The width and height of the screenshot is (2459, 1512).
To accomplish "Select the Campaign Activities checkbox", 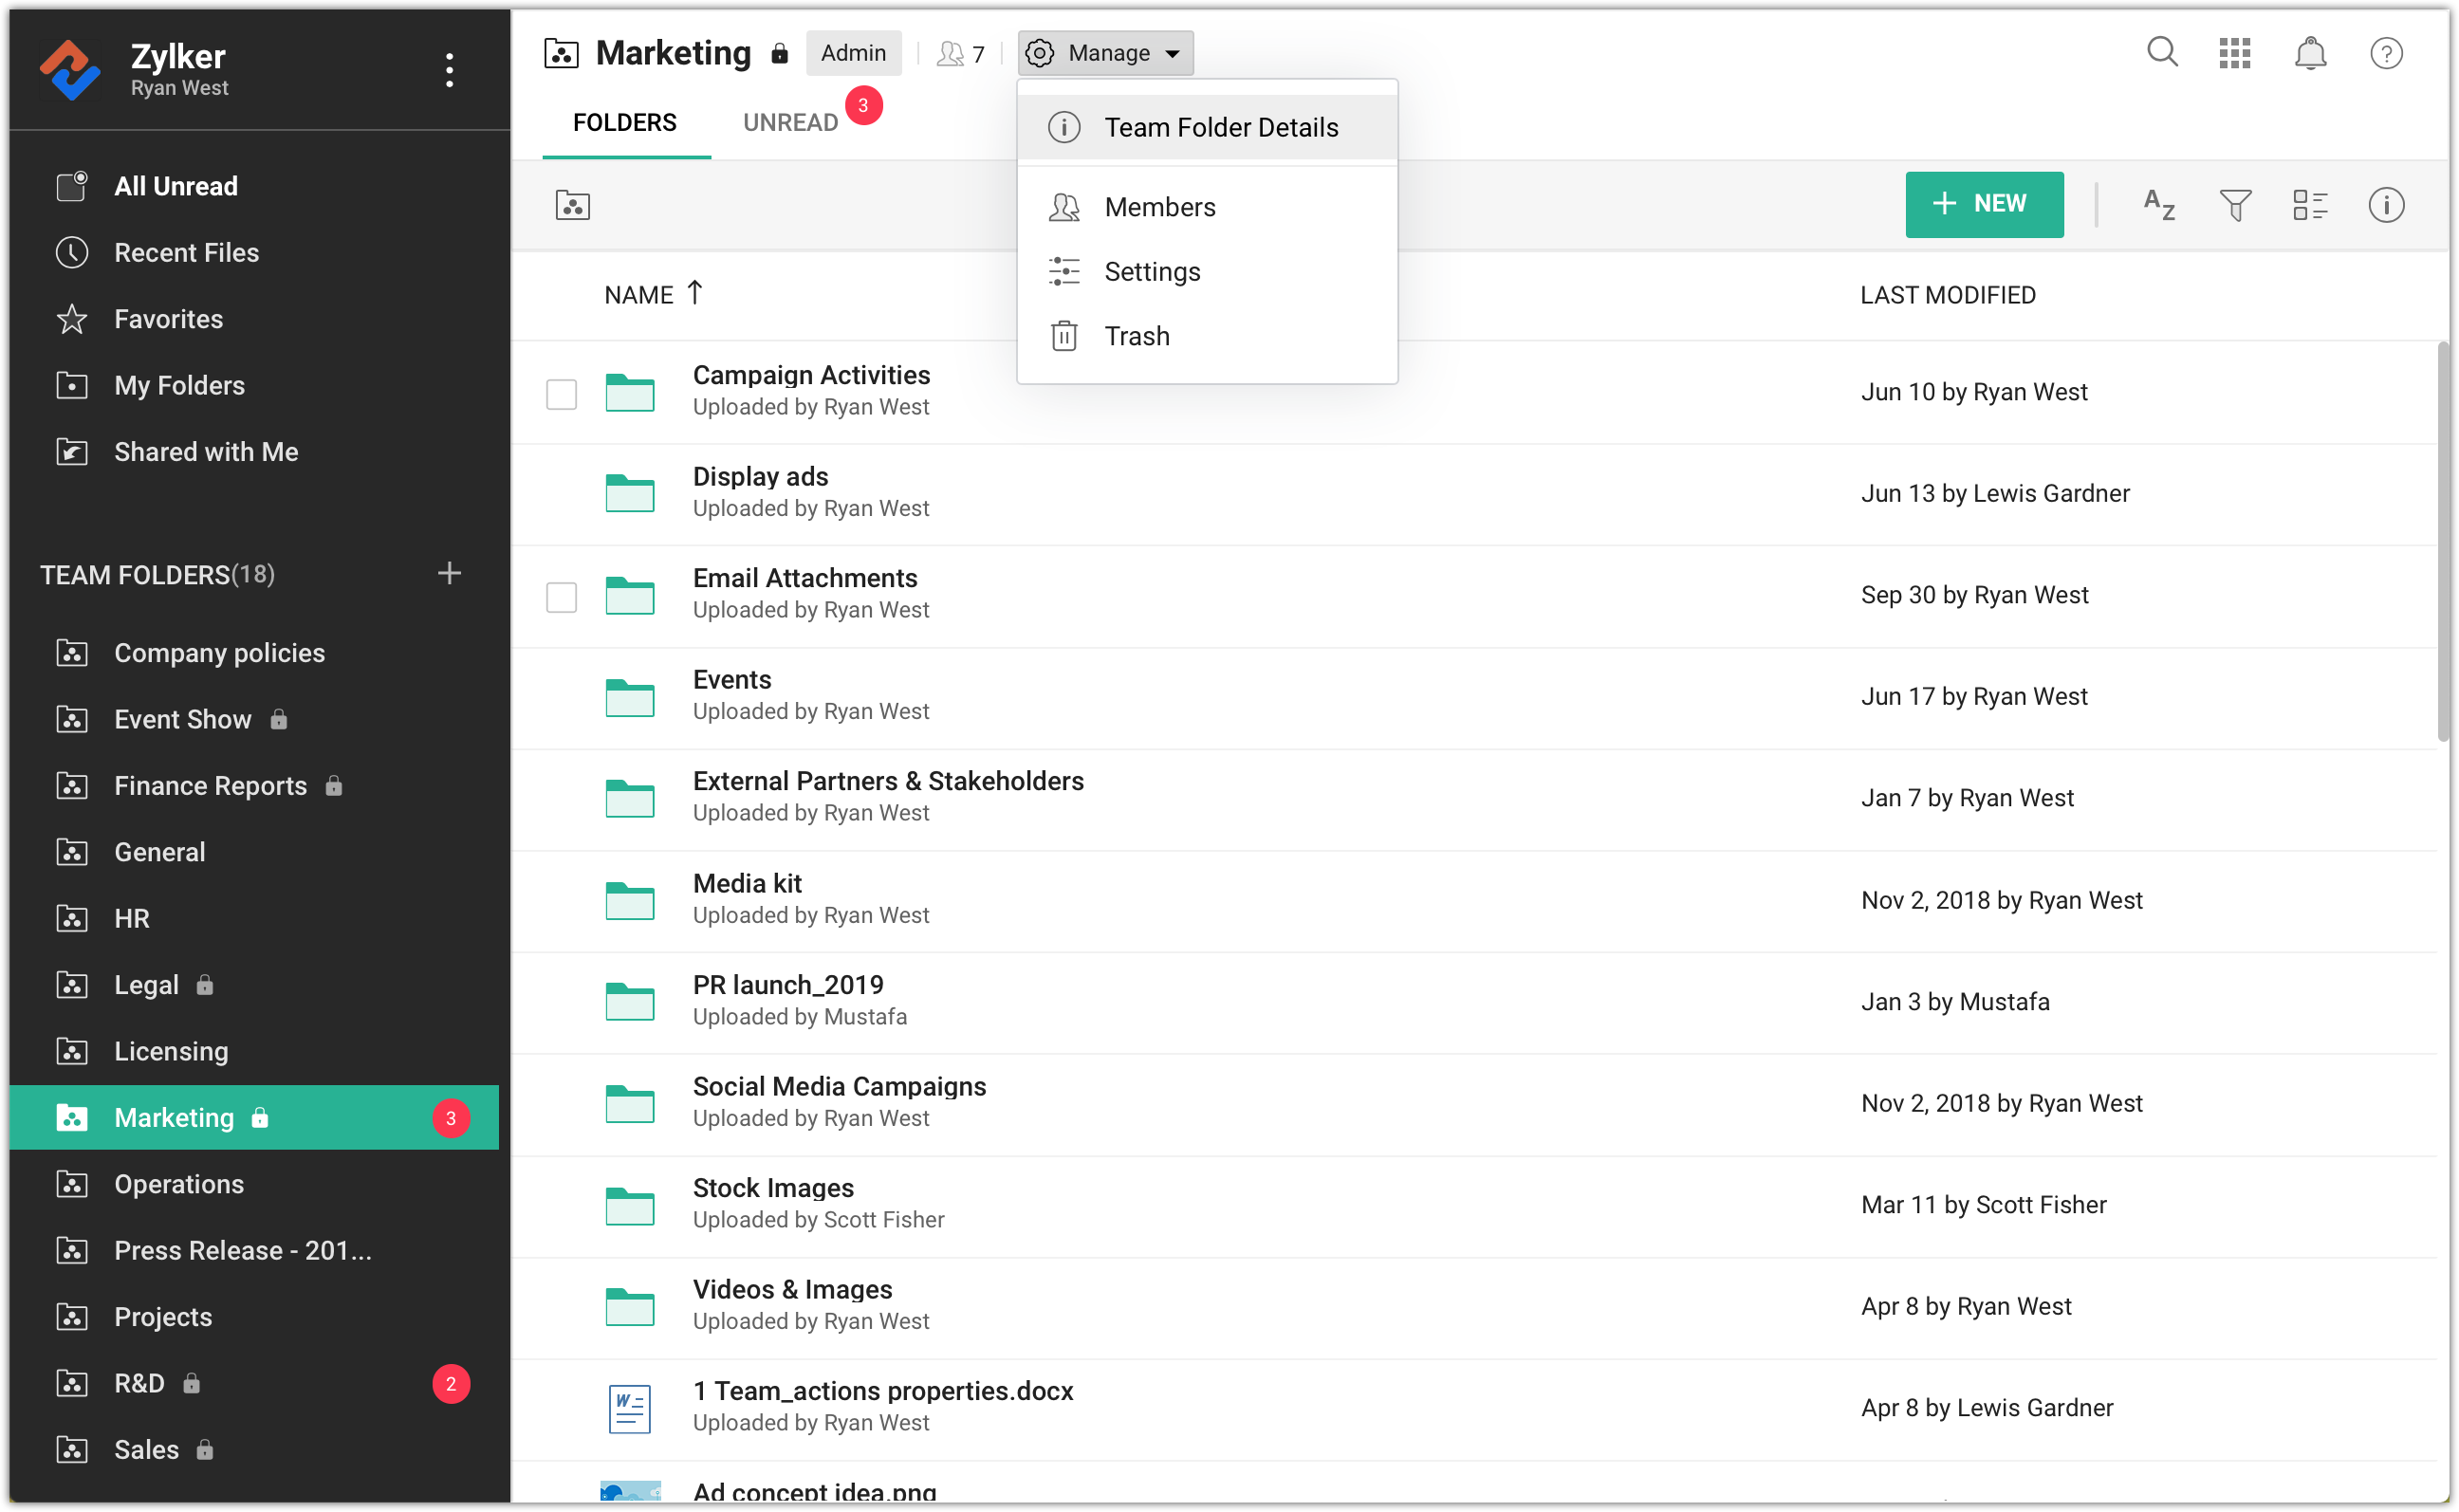I will tap(561, 394).
